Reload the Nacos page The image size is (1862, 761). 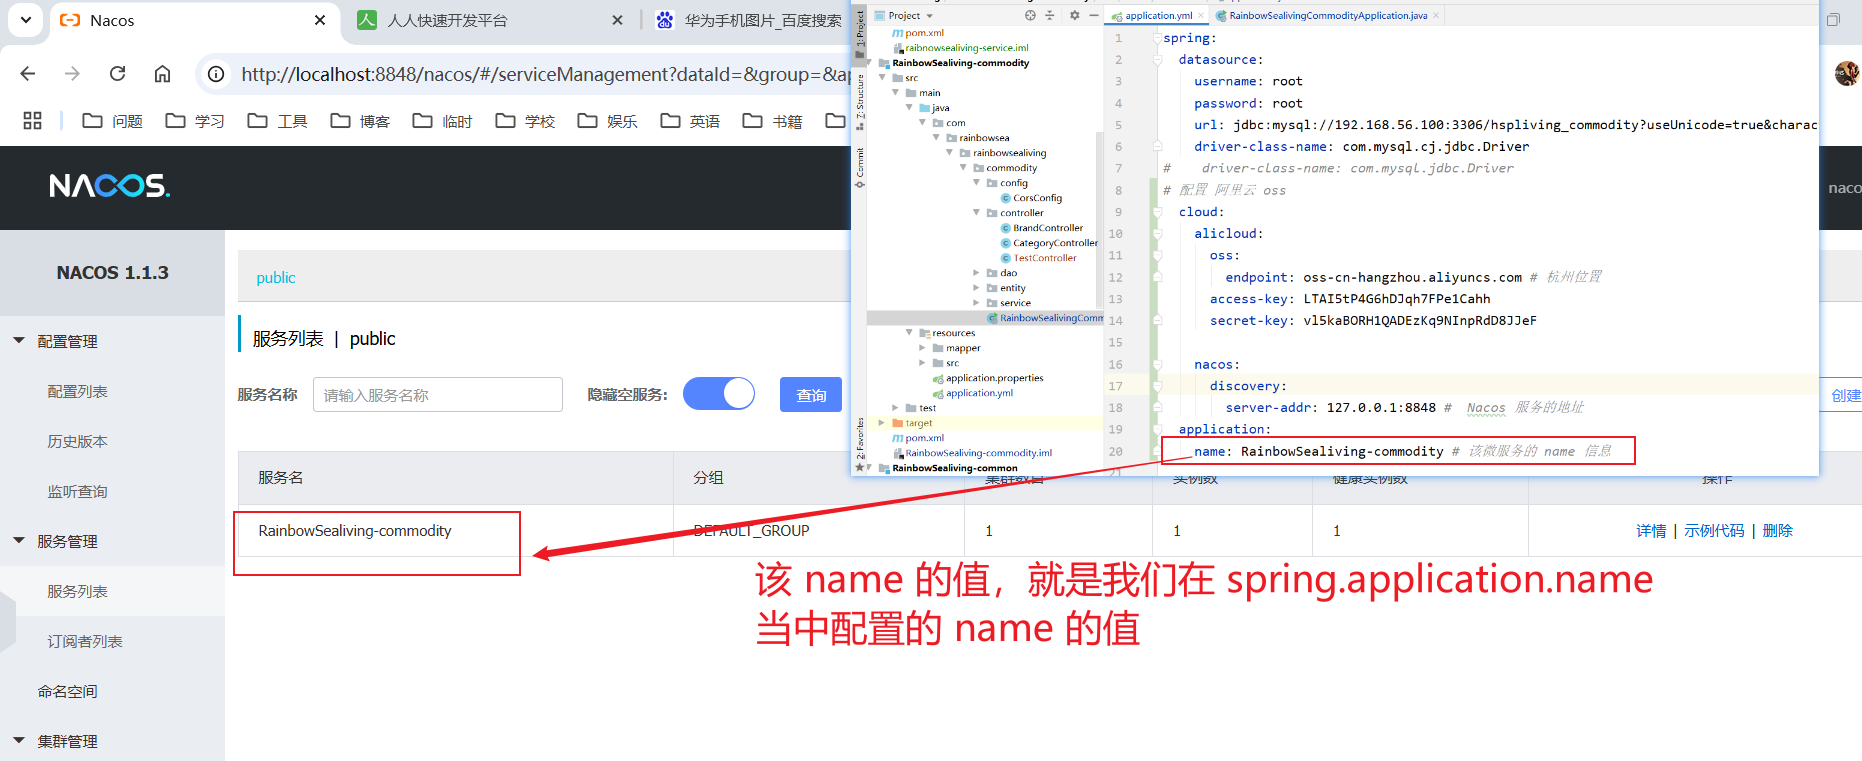117,74
